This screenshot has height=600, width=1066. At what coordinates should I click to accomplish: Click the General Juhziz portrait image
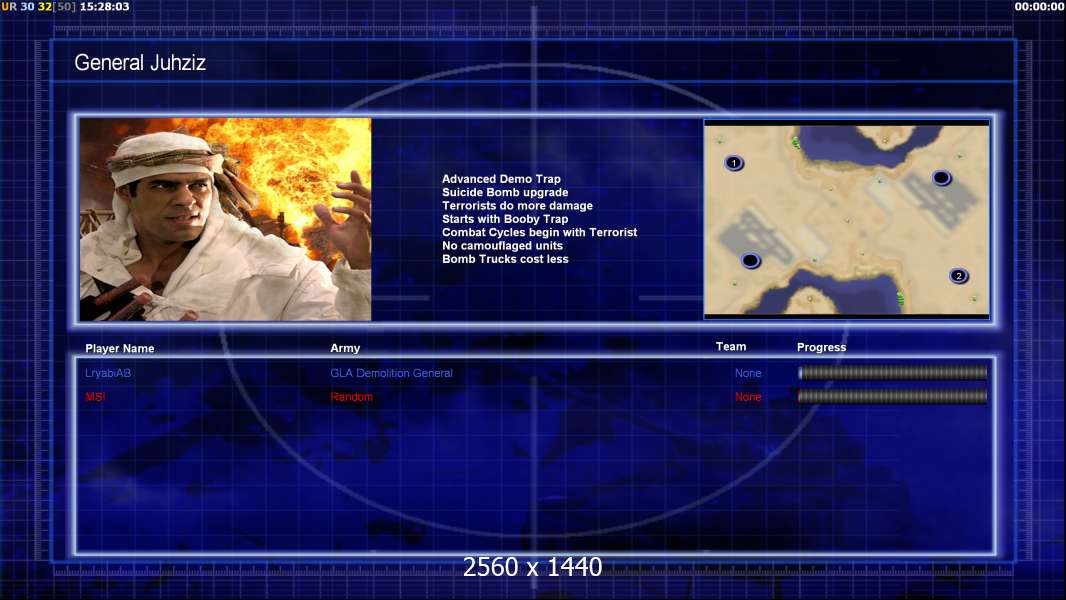click(225, 219)
